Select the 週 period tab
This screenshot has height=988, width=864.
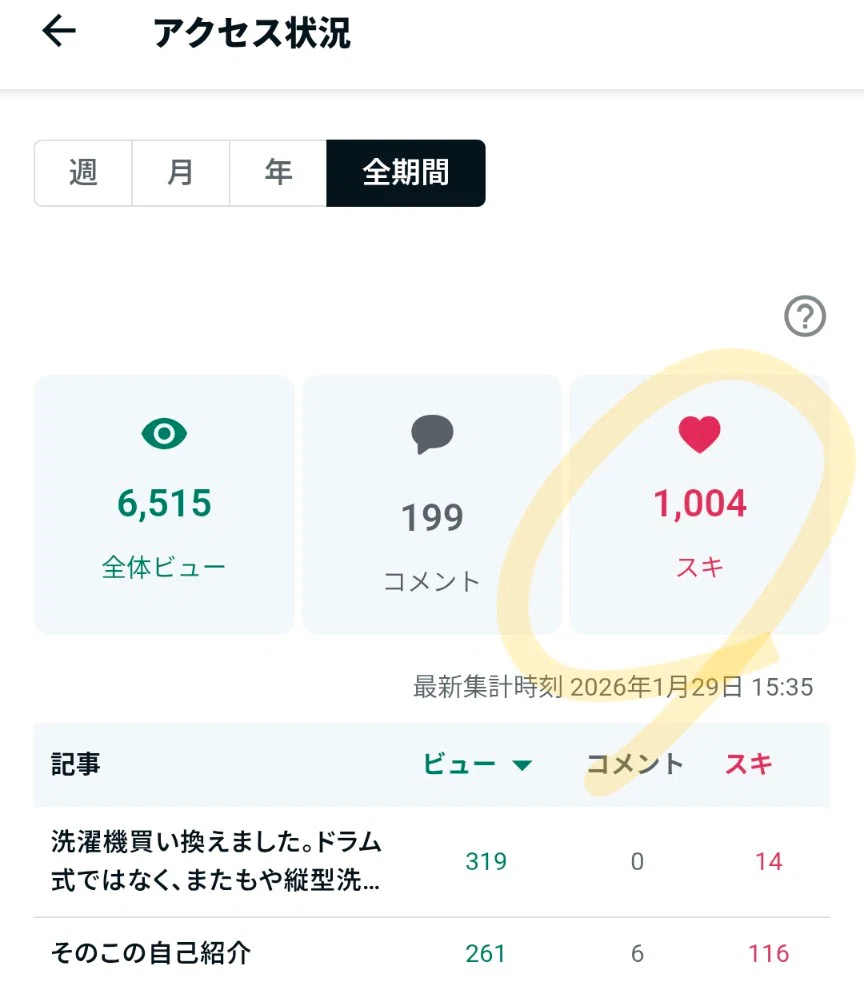click(83, 173)
